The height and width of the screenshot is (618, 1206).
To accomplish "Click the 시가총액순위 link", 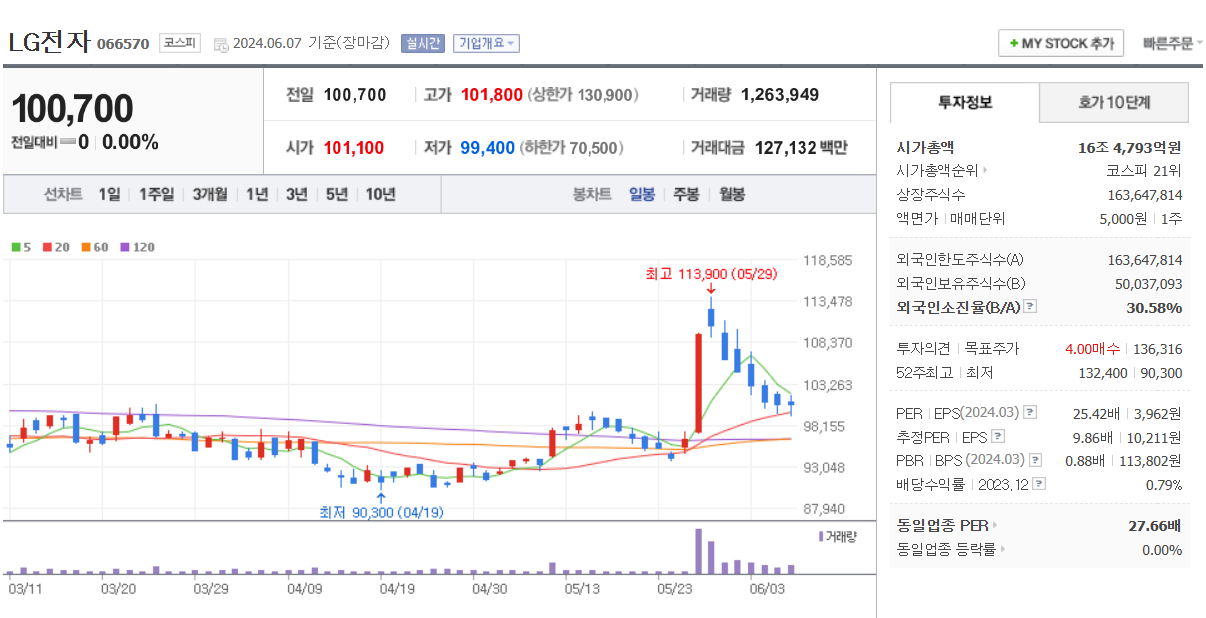I will [937, 171].
